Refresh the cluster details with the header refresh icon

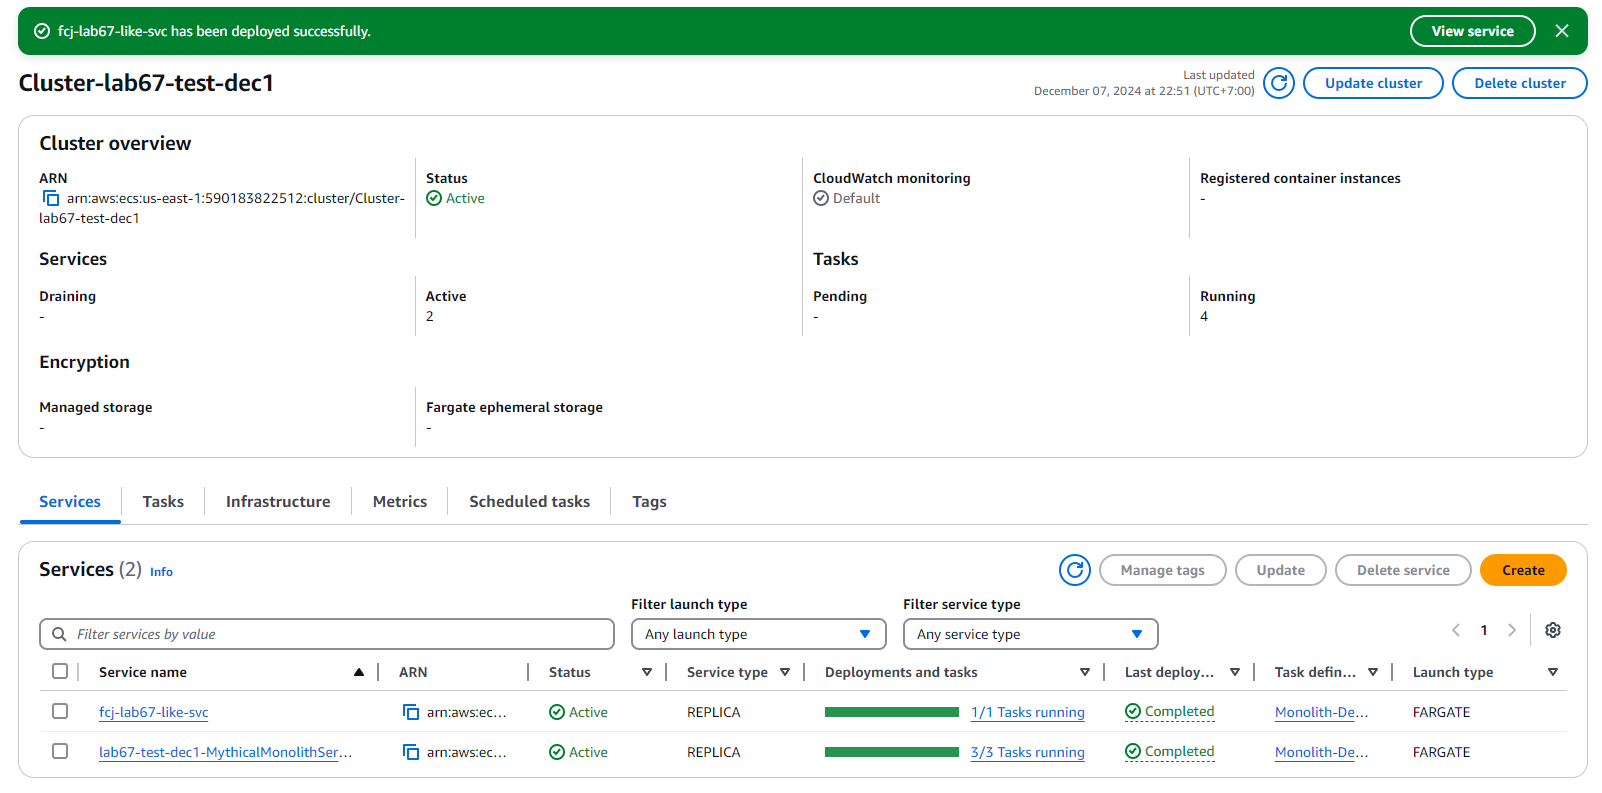coord(1278,83)
